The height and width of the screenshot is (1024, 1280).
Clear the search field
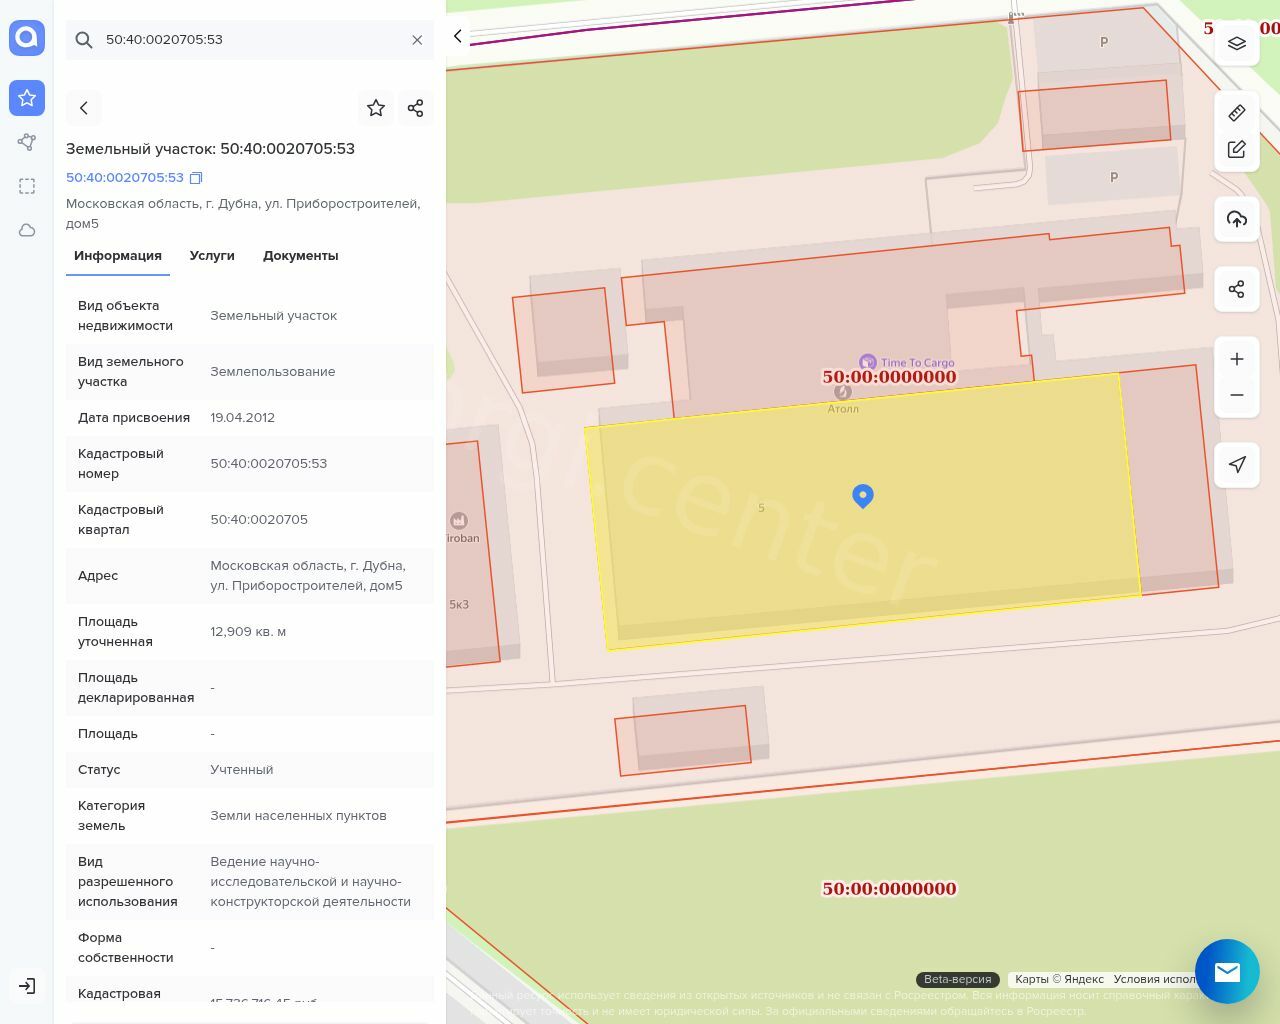417,40
